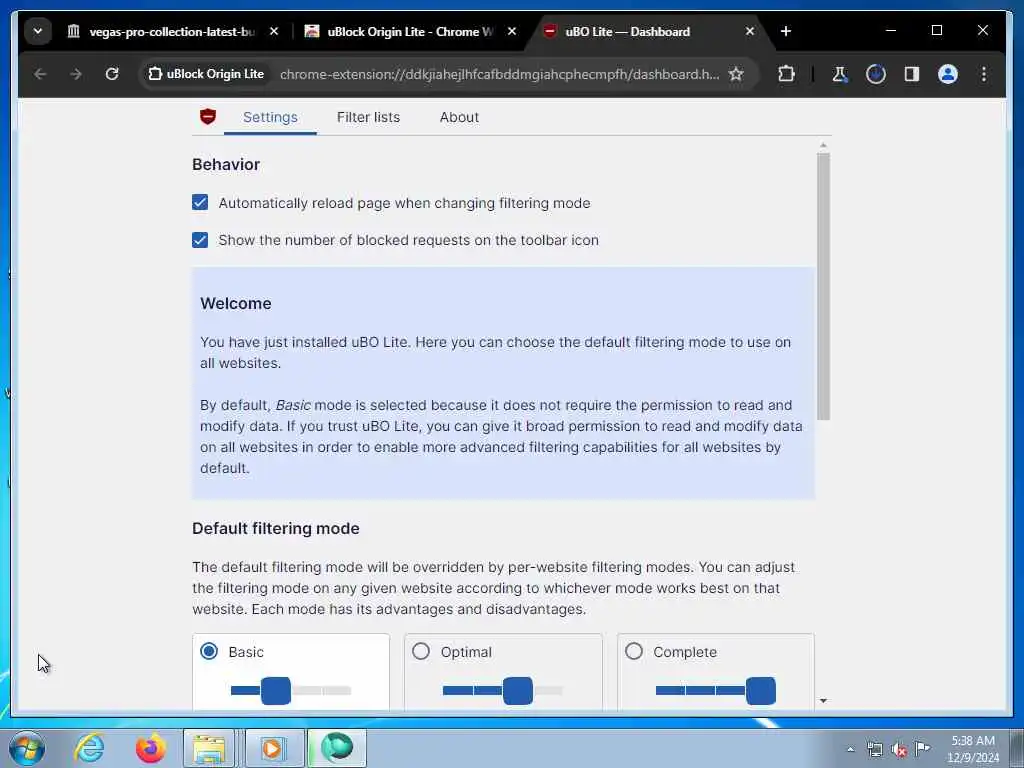Click the scrollbar down arrow

pyautogui.click(x=824, y=701)
